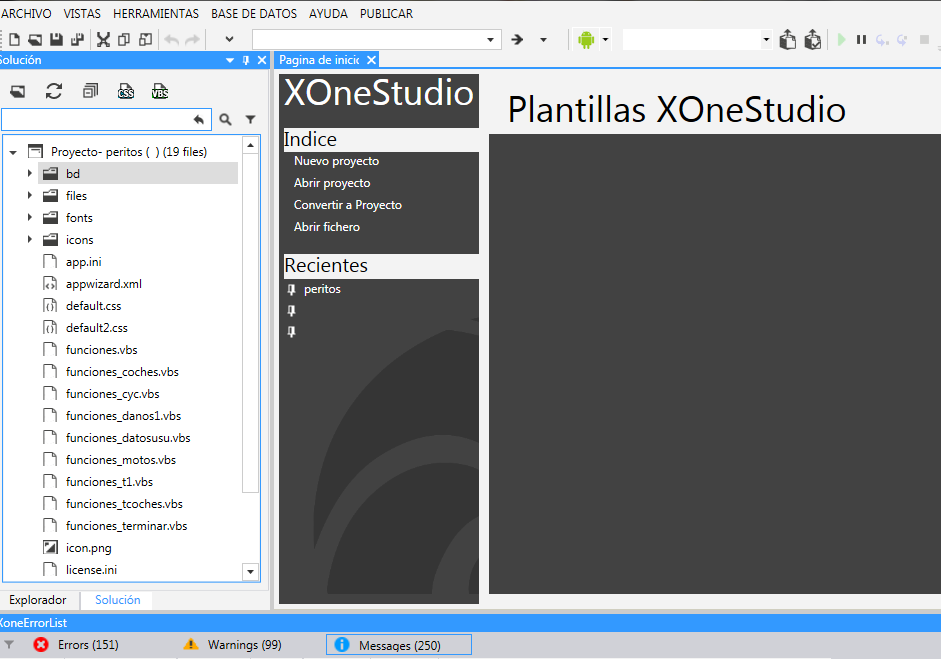Expand the icons folder

[x=29, y=239]
